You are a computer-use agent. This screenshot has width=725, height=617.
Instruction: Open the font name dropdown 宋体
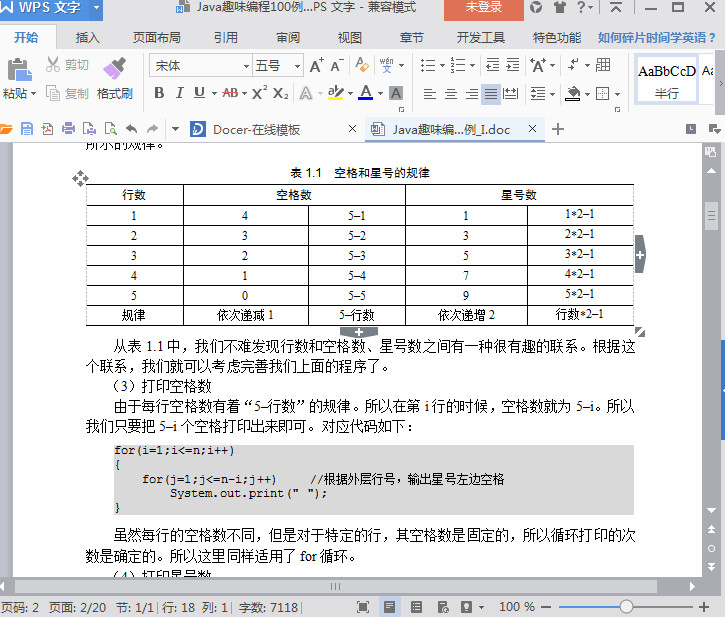(246, 66)
